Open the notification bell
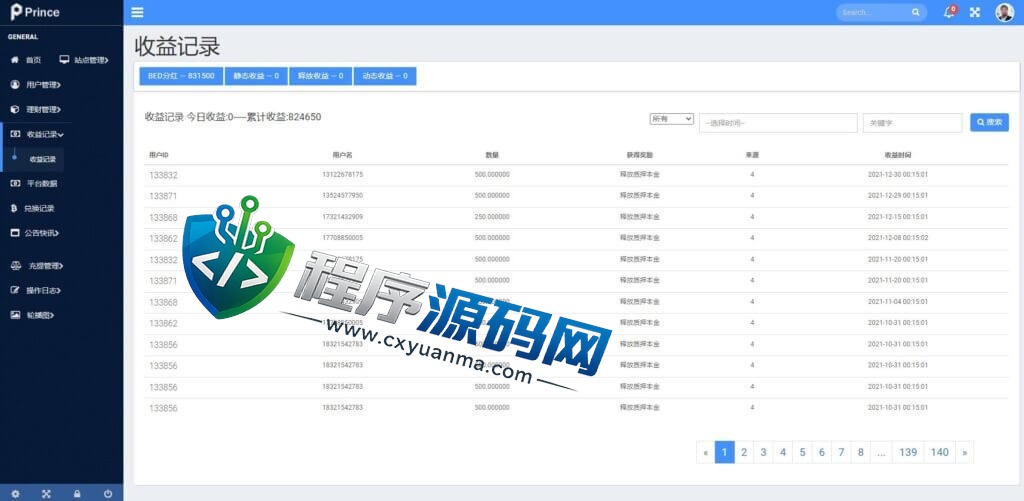1024x501 pixels. (949, 12)
